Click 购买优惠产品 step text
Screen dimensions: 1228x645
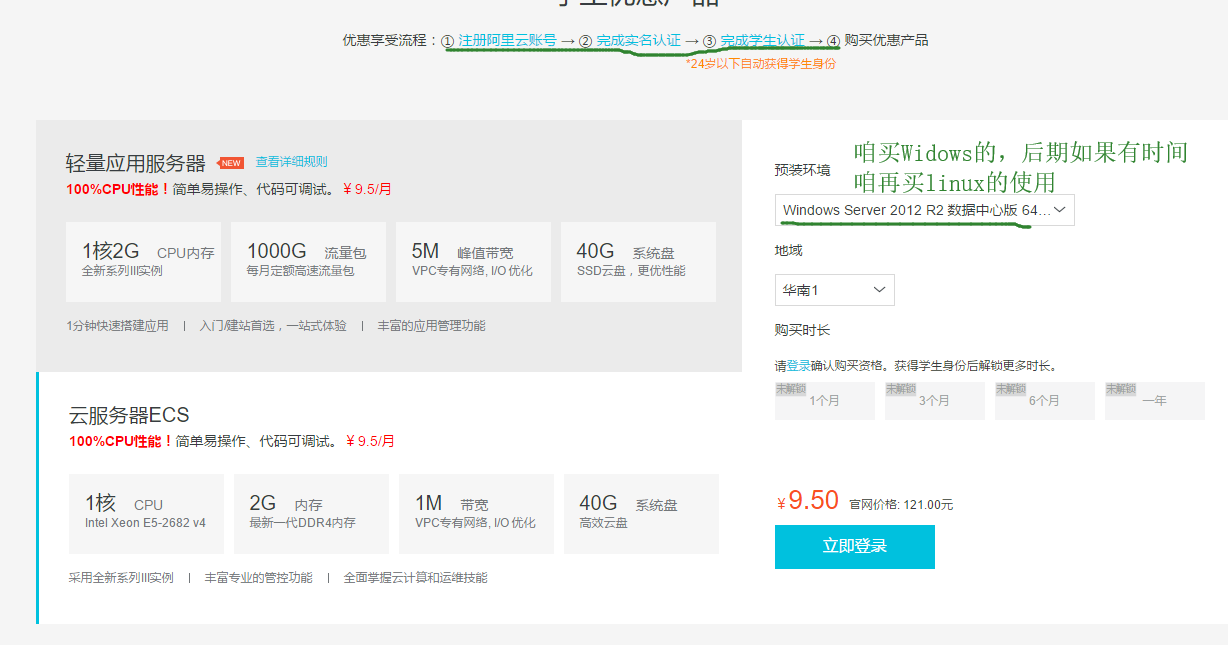[886, 40]
